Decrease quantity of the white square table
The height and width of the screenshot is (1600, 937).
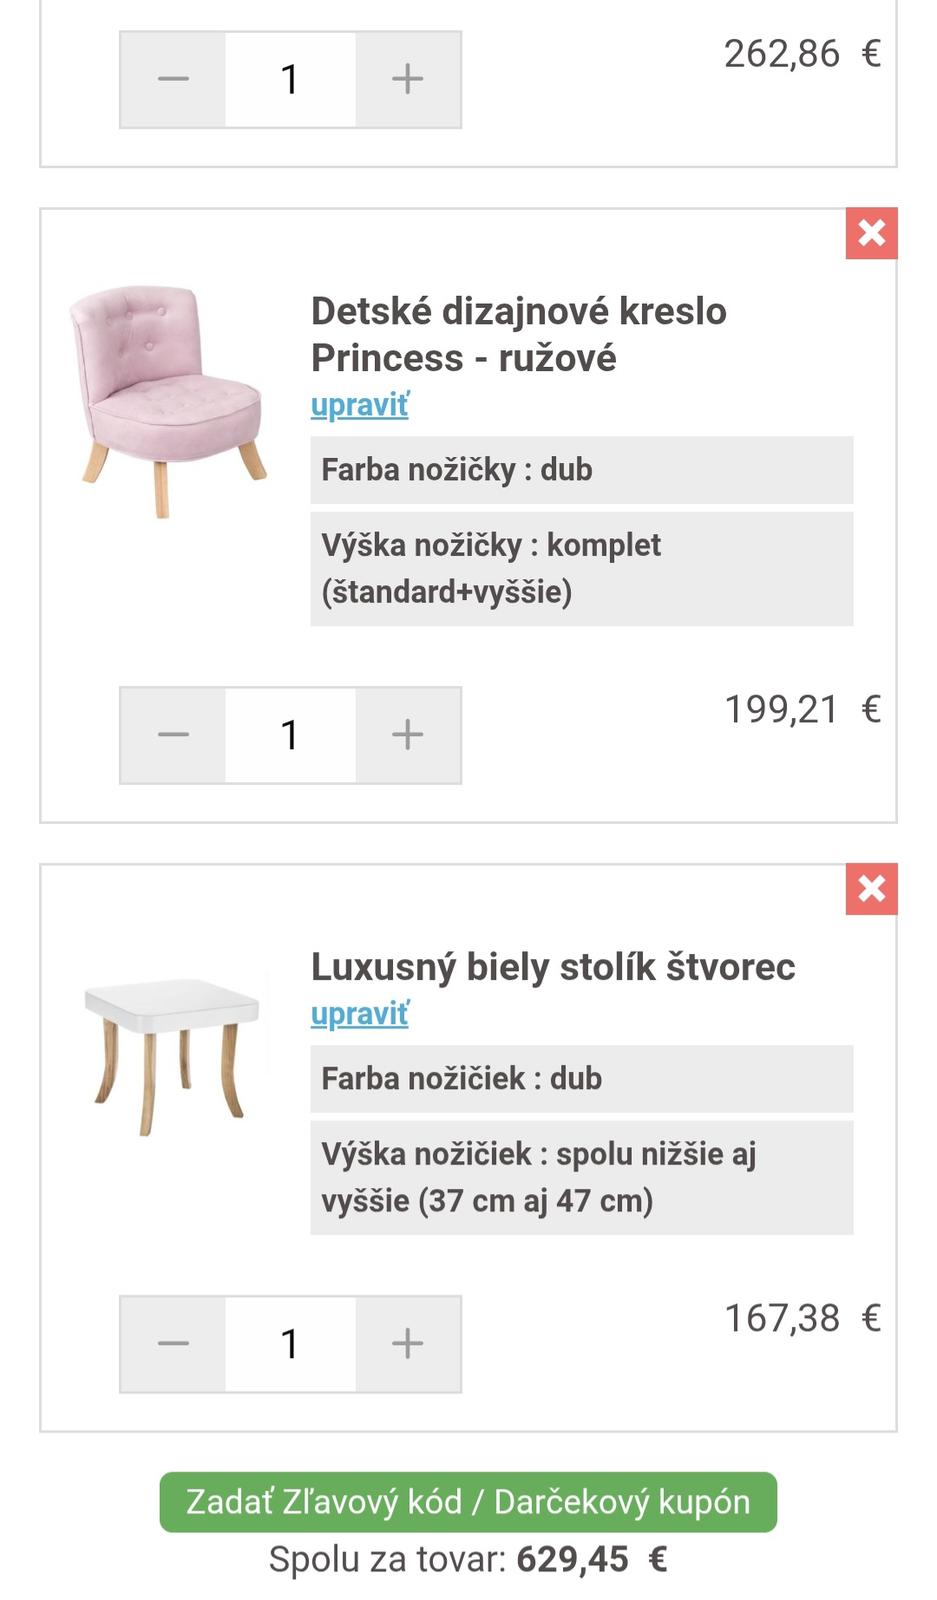pos(173,1343)
